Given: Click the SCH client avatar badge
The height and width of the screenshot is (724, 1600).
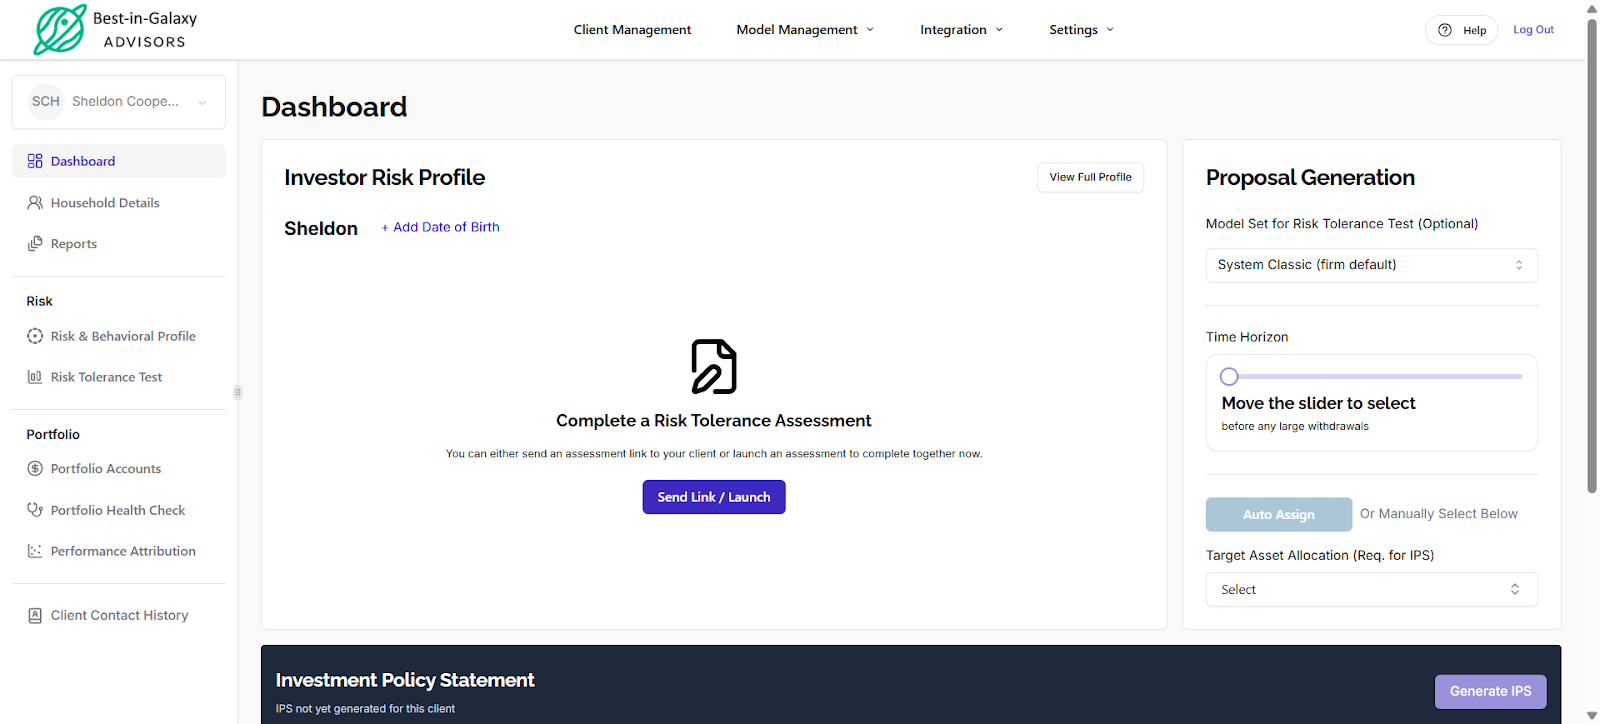Looking at the screenshot, I should (x=46, y=101).
